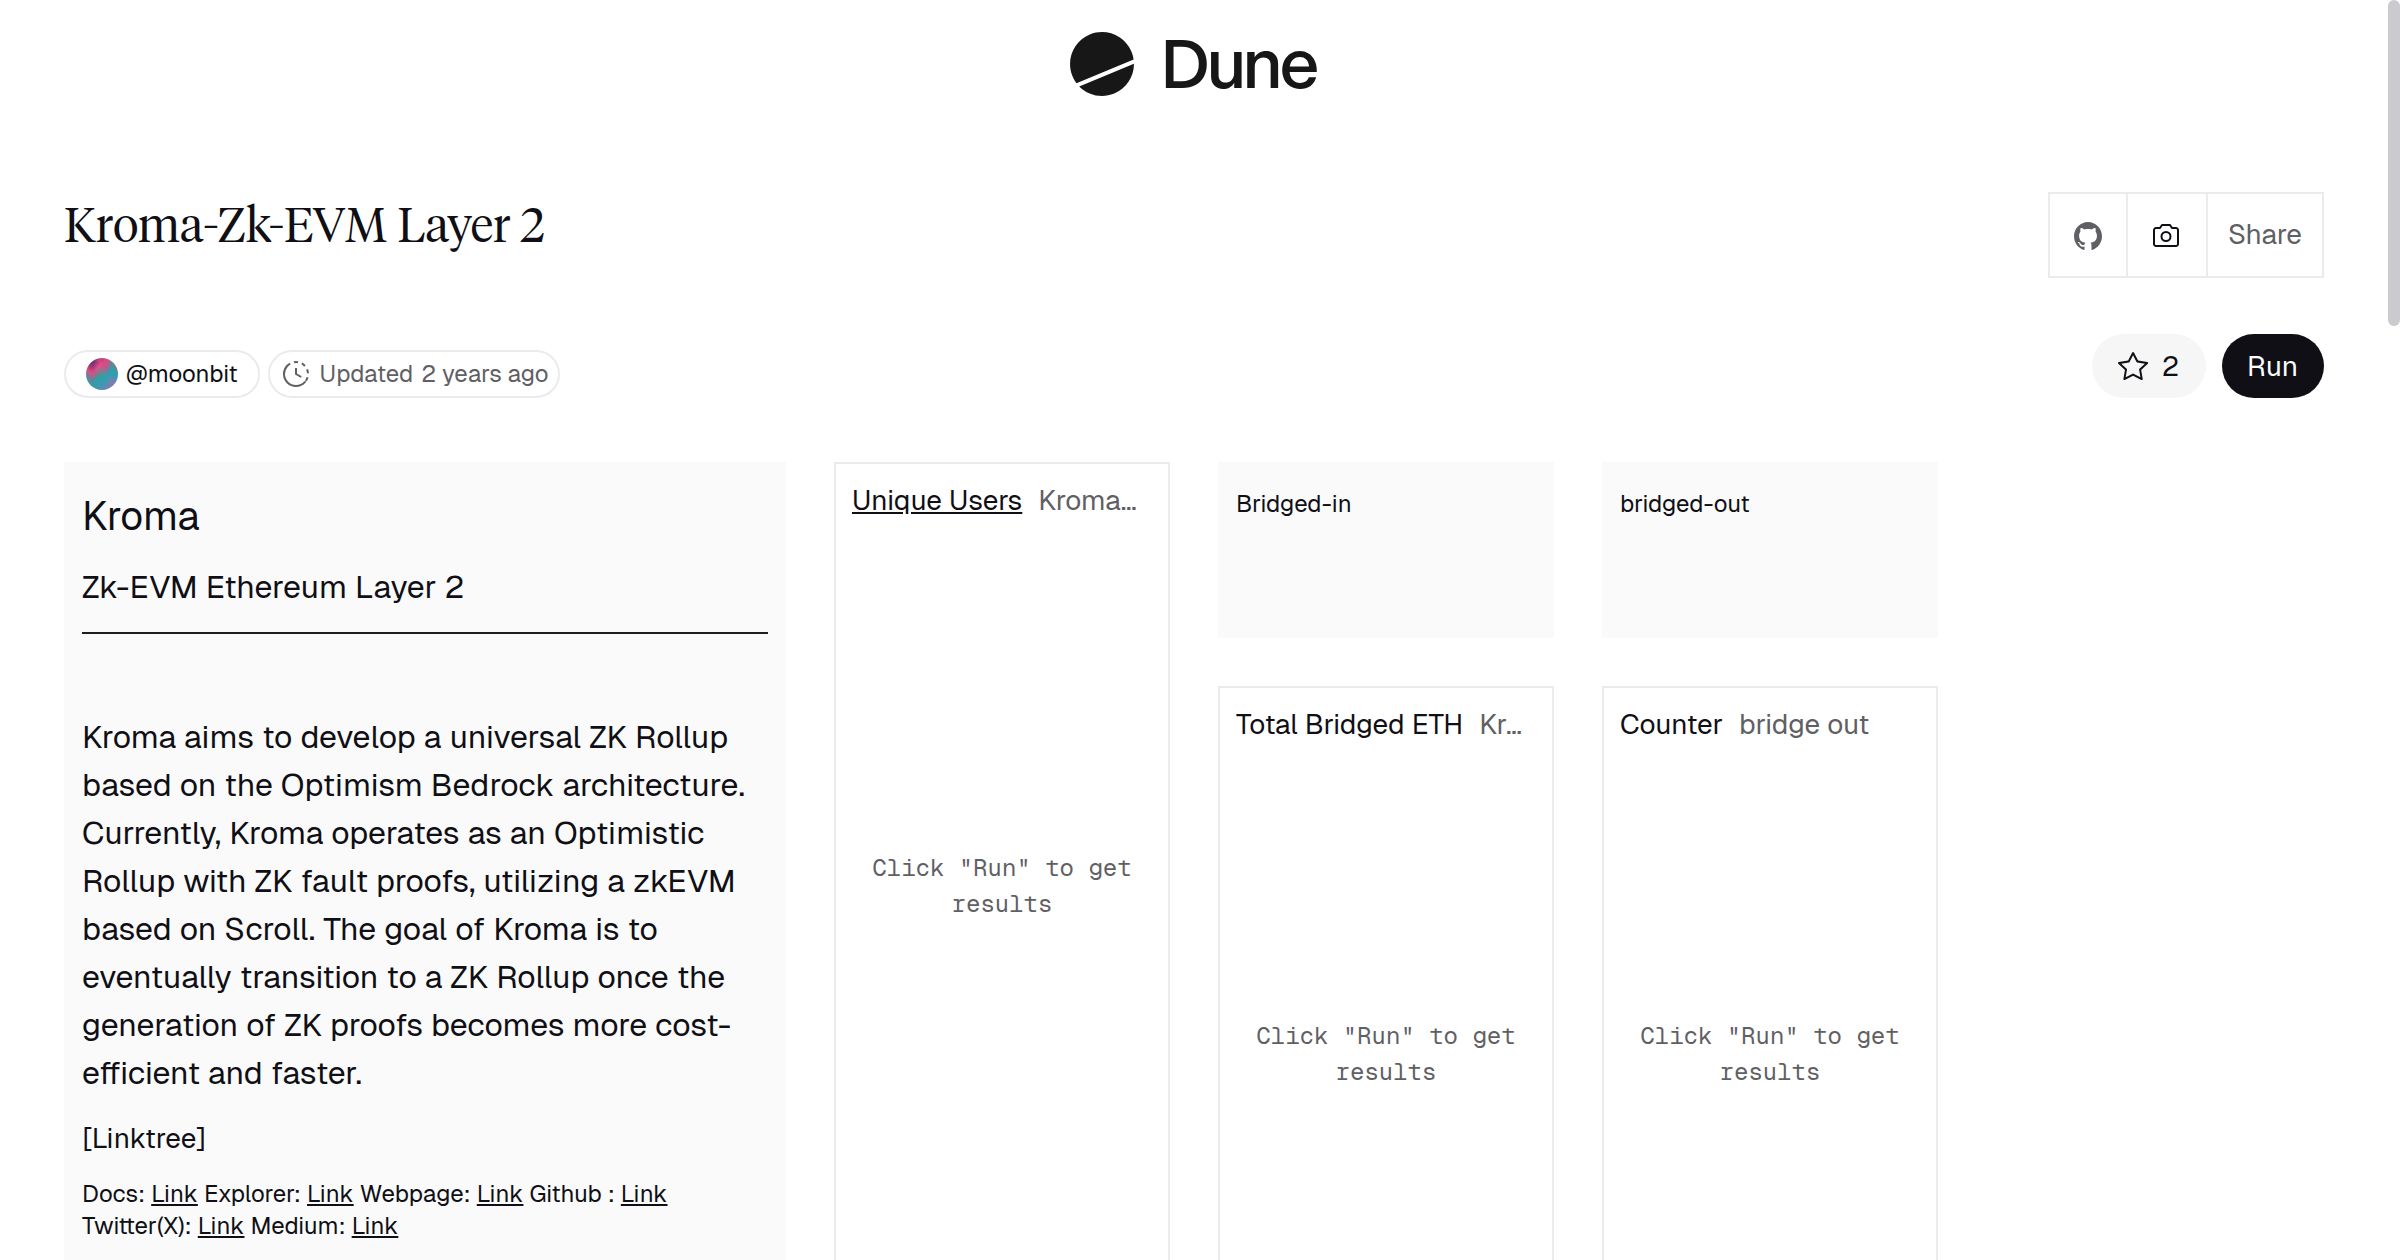Open the Webpage link
Screen dimensions: 2400x1260
point(499,1194)
